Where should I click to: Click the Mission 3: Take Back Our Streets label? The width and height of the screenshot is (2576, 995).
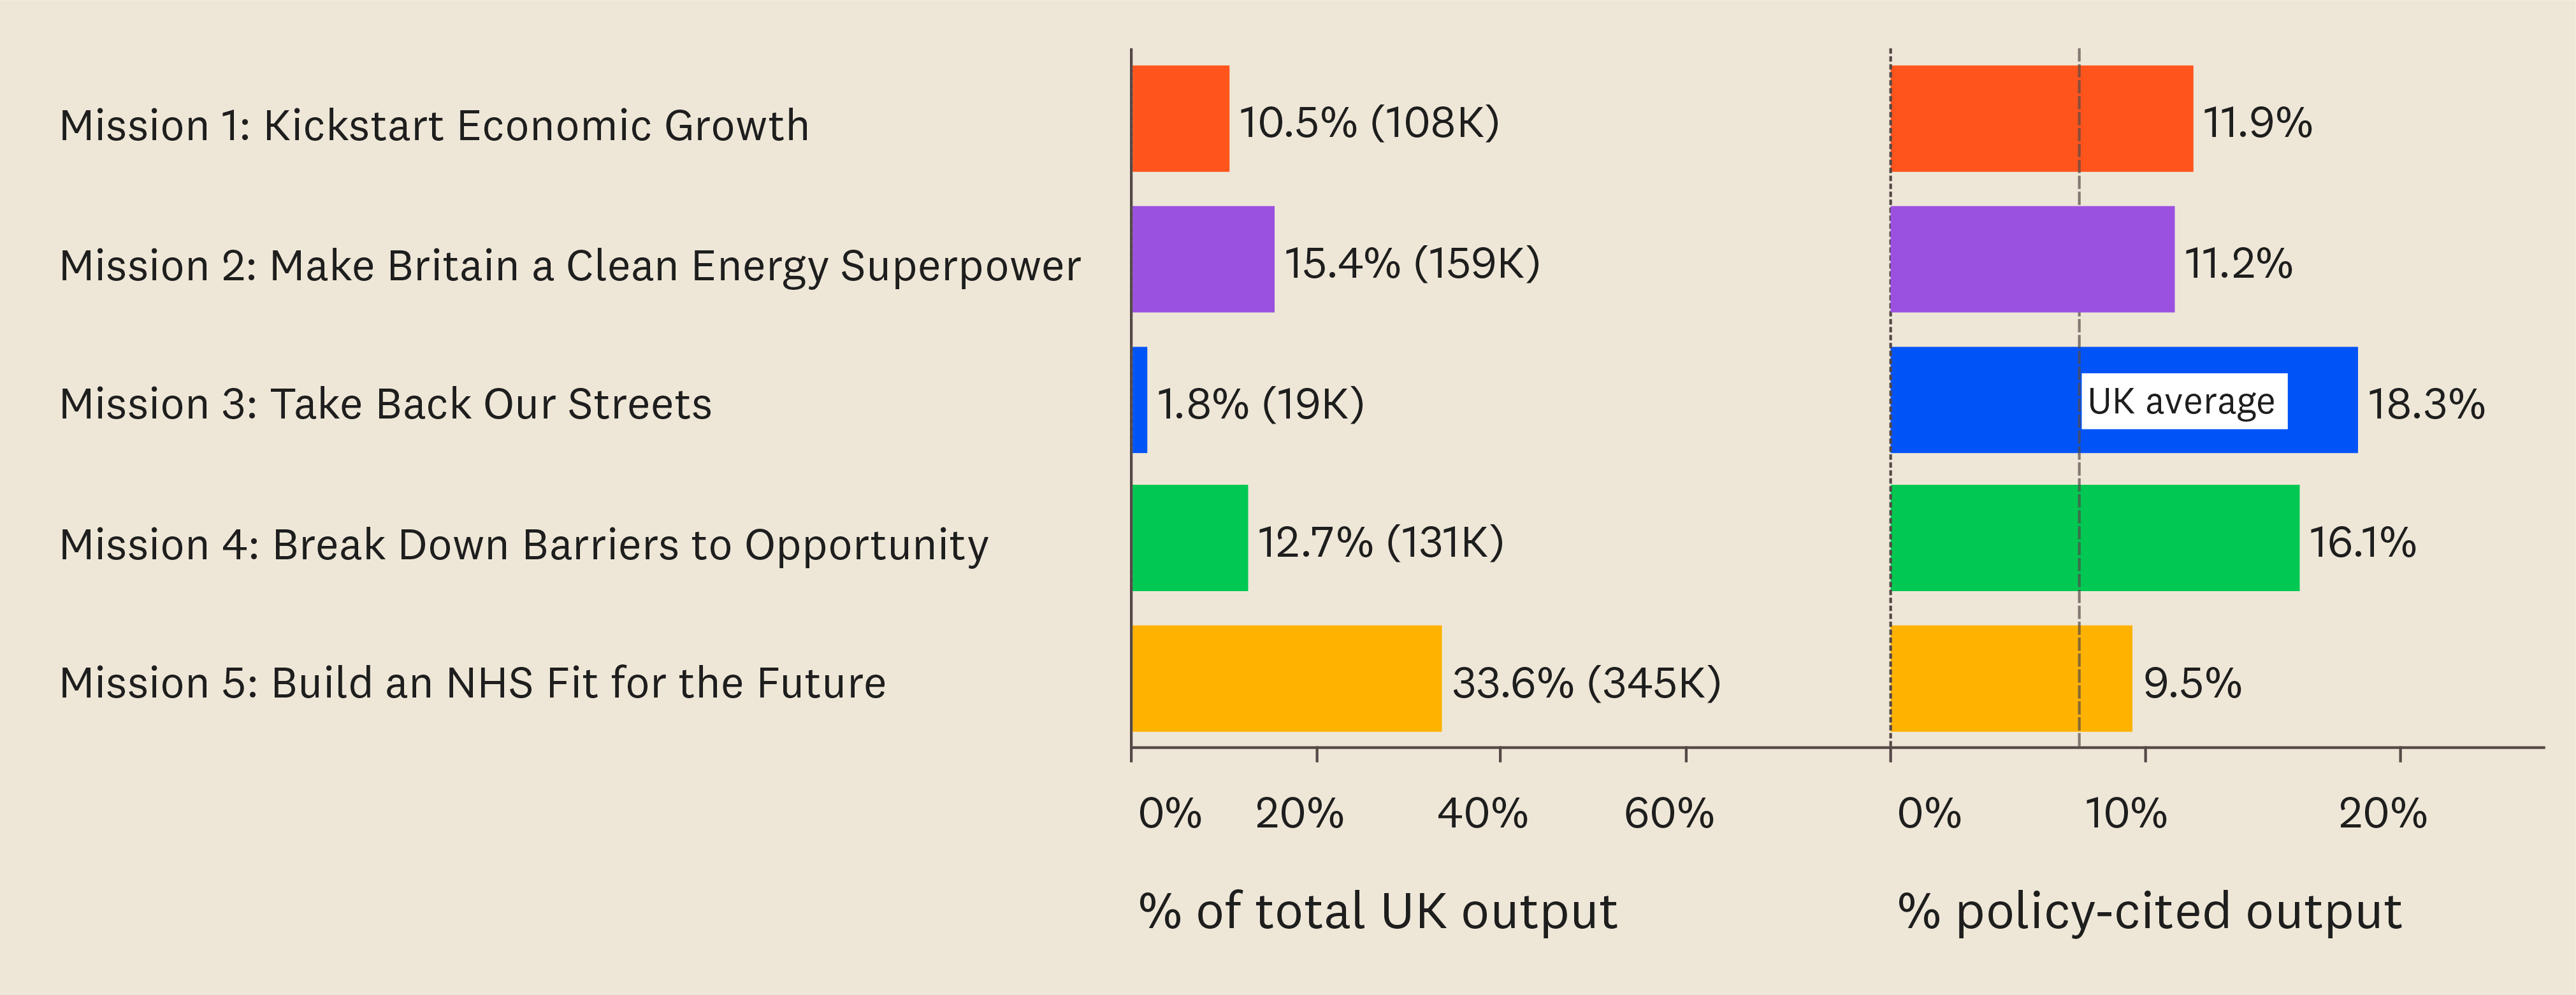click(385, 404)
